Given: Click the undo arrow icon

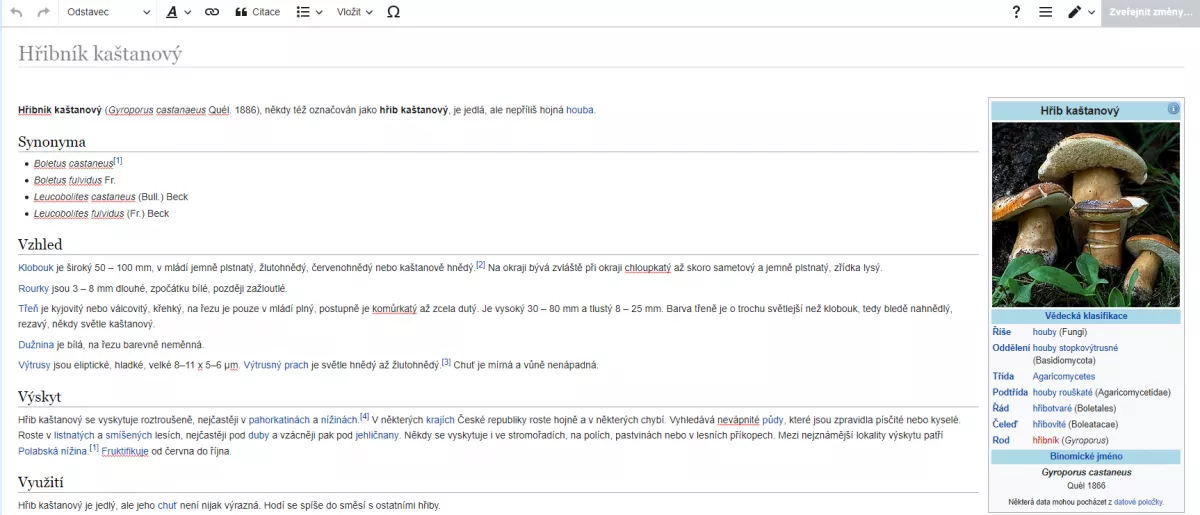Looking at the screenshot, I should point(16,12).
